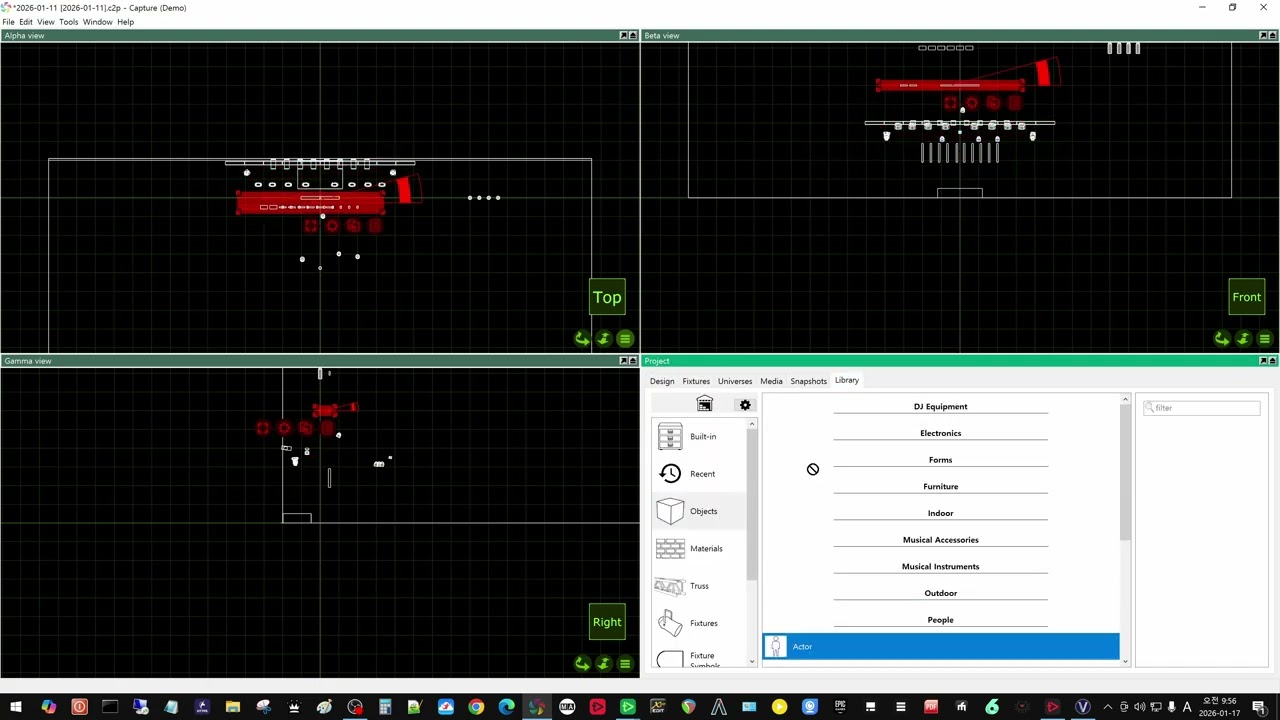
Task: Switch to the Fixtures tab
Action: pyautogui.click(x=696, y=381)
